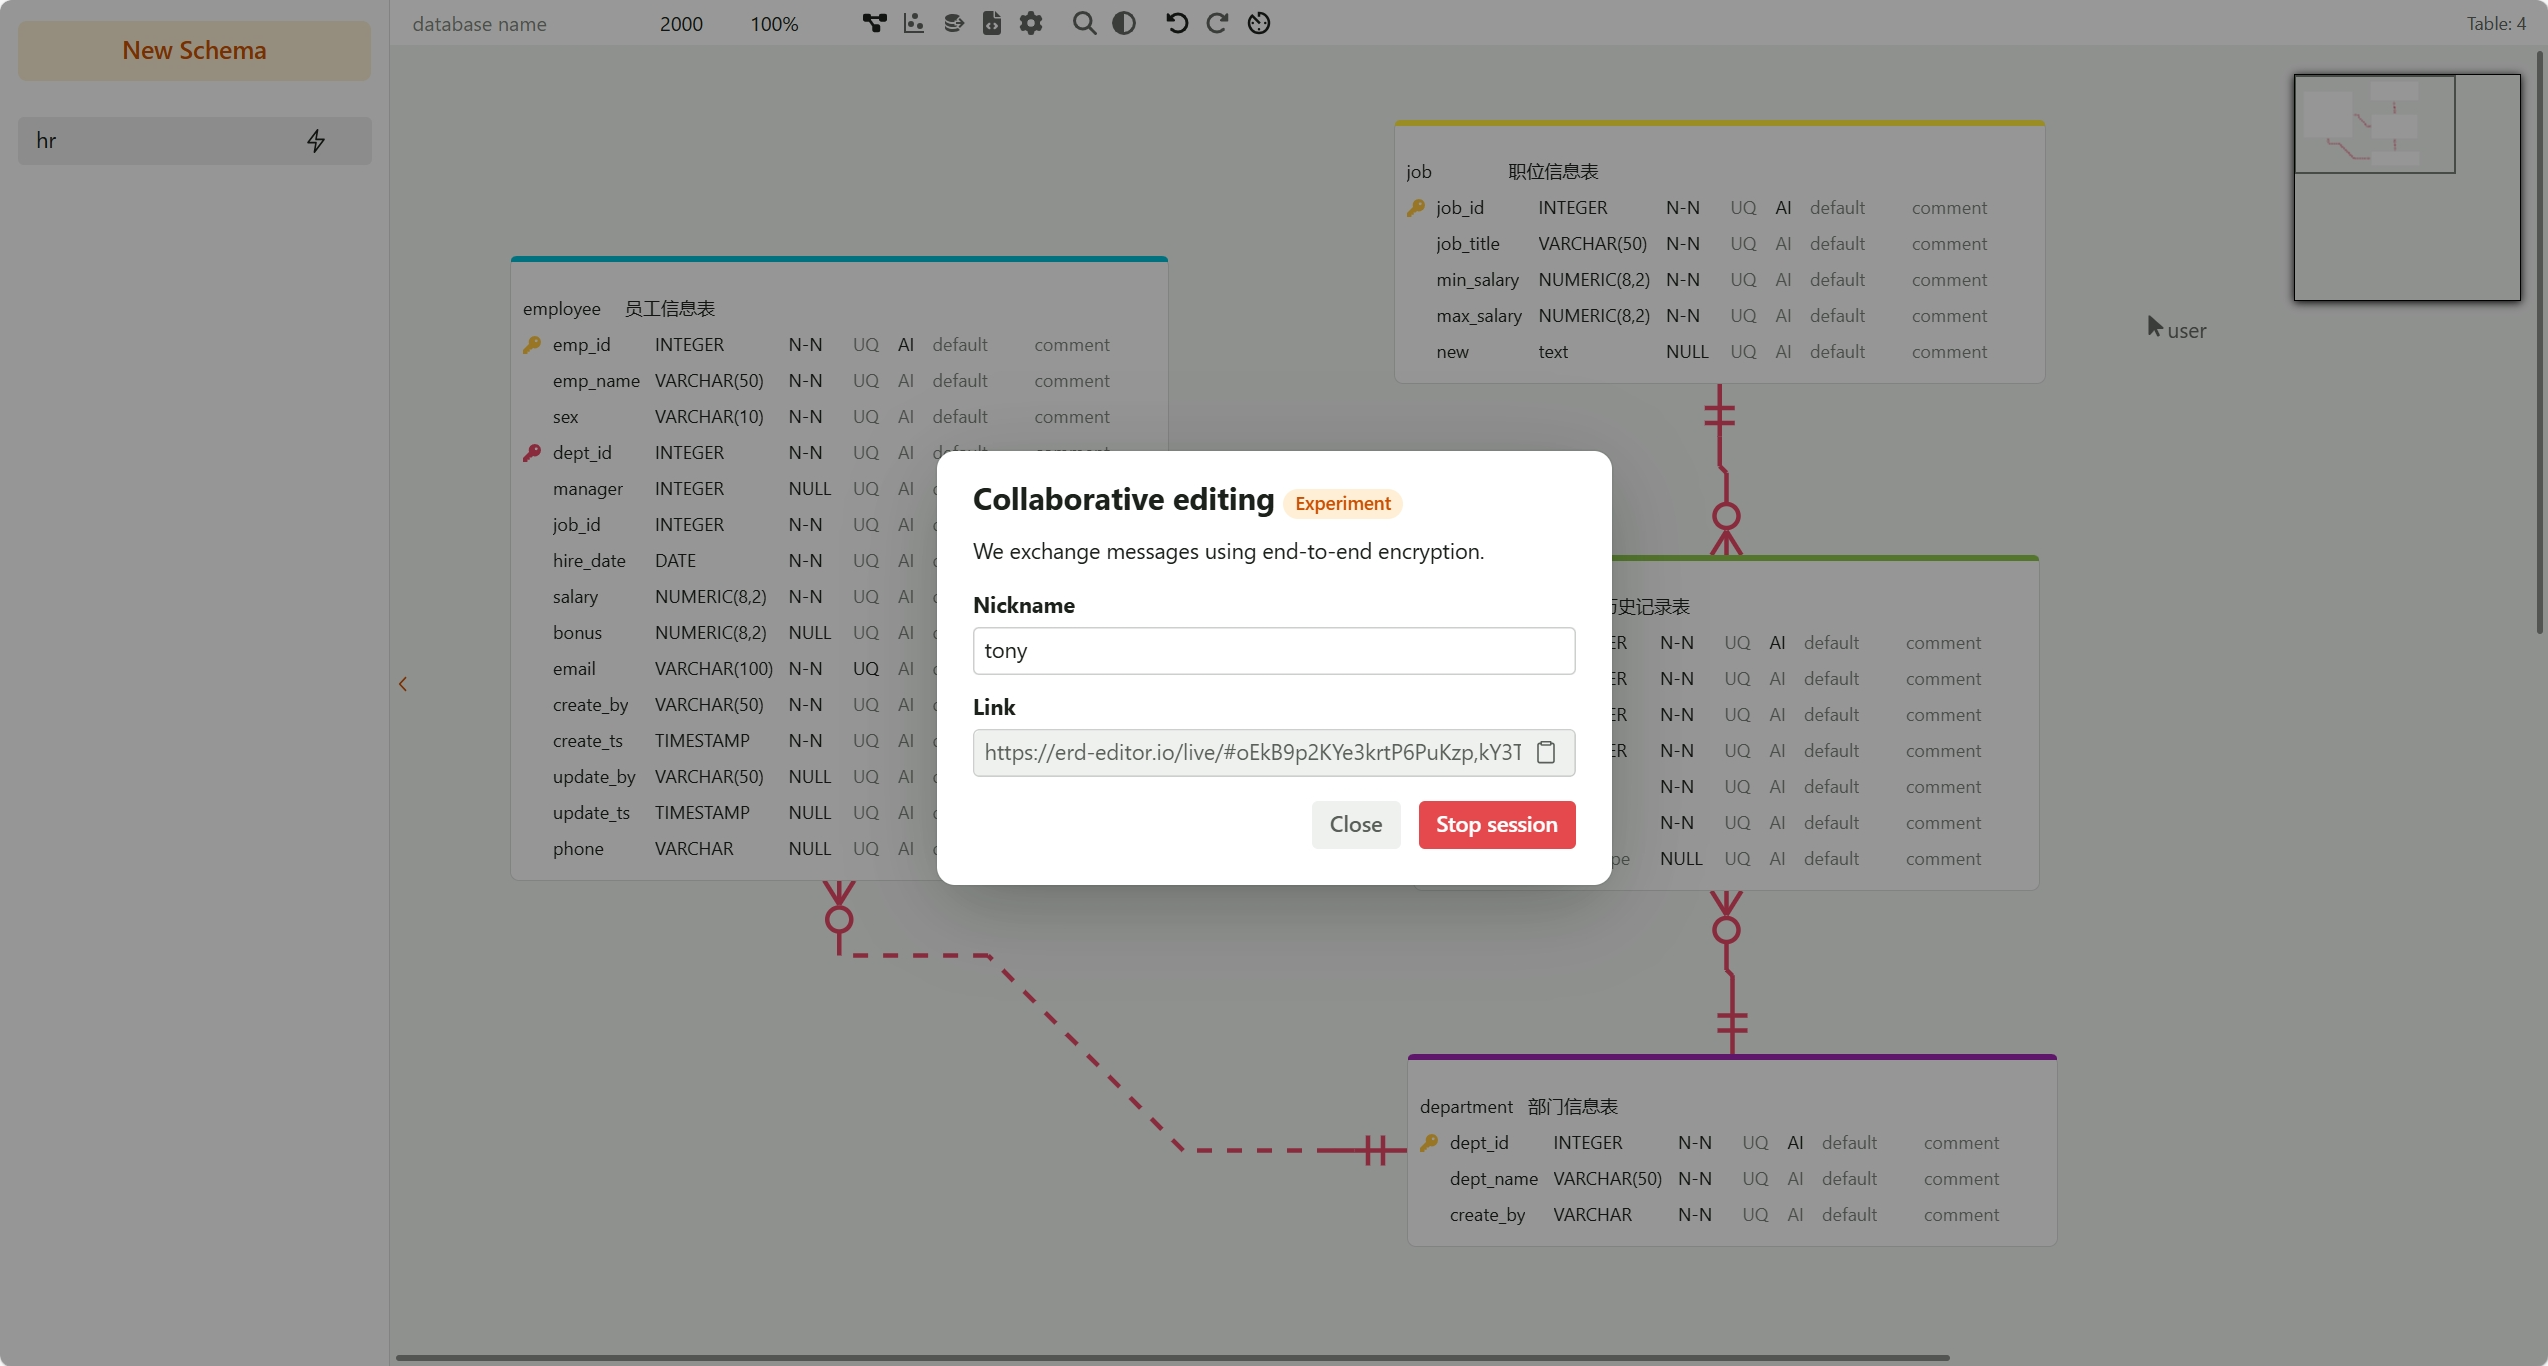This screenshot has height=1366, width=2548.
Task: Click lightning icon on hr schema
Action: click(316, 141)
